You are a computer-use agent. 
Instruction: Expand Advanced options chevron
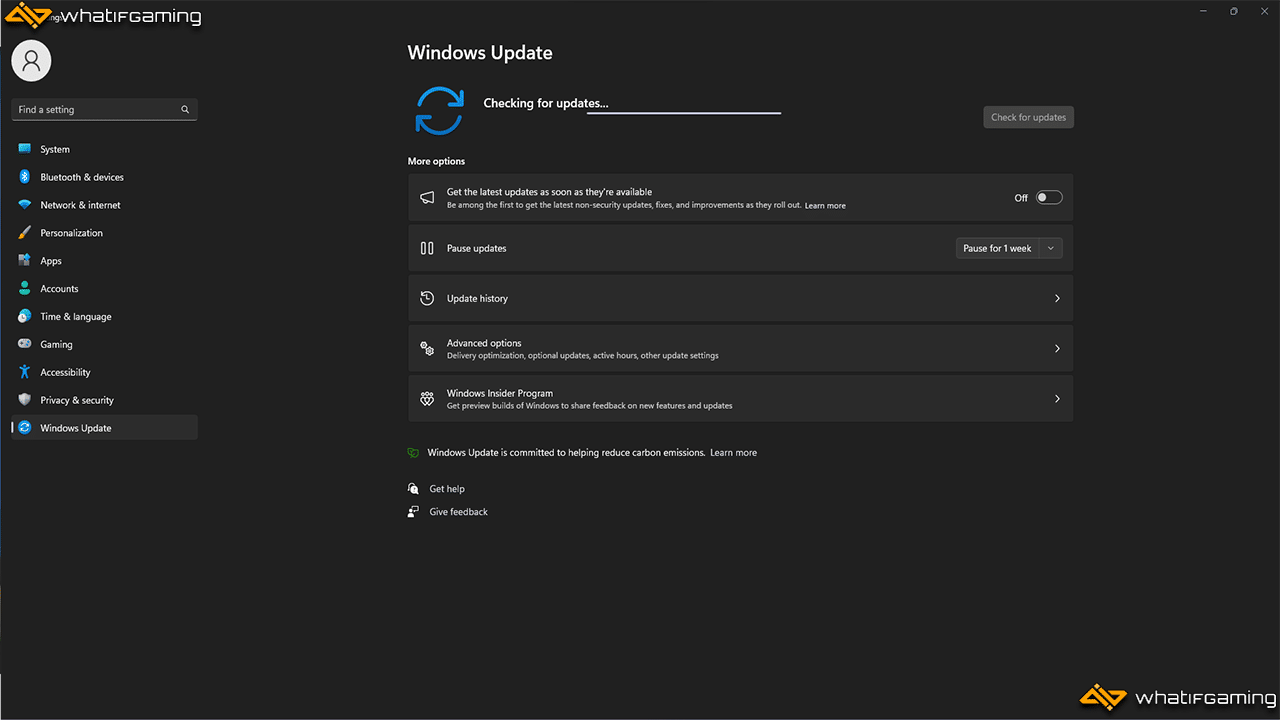1057,348
